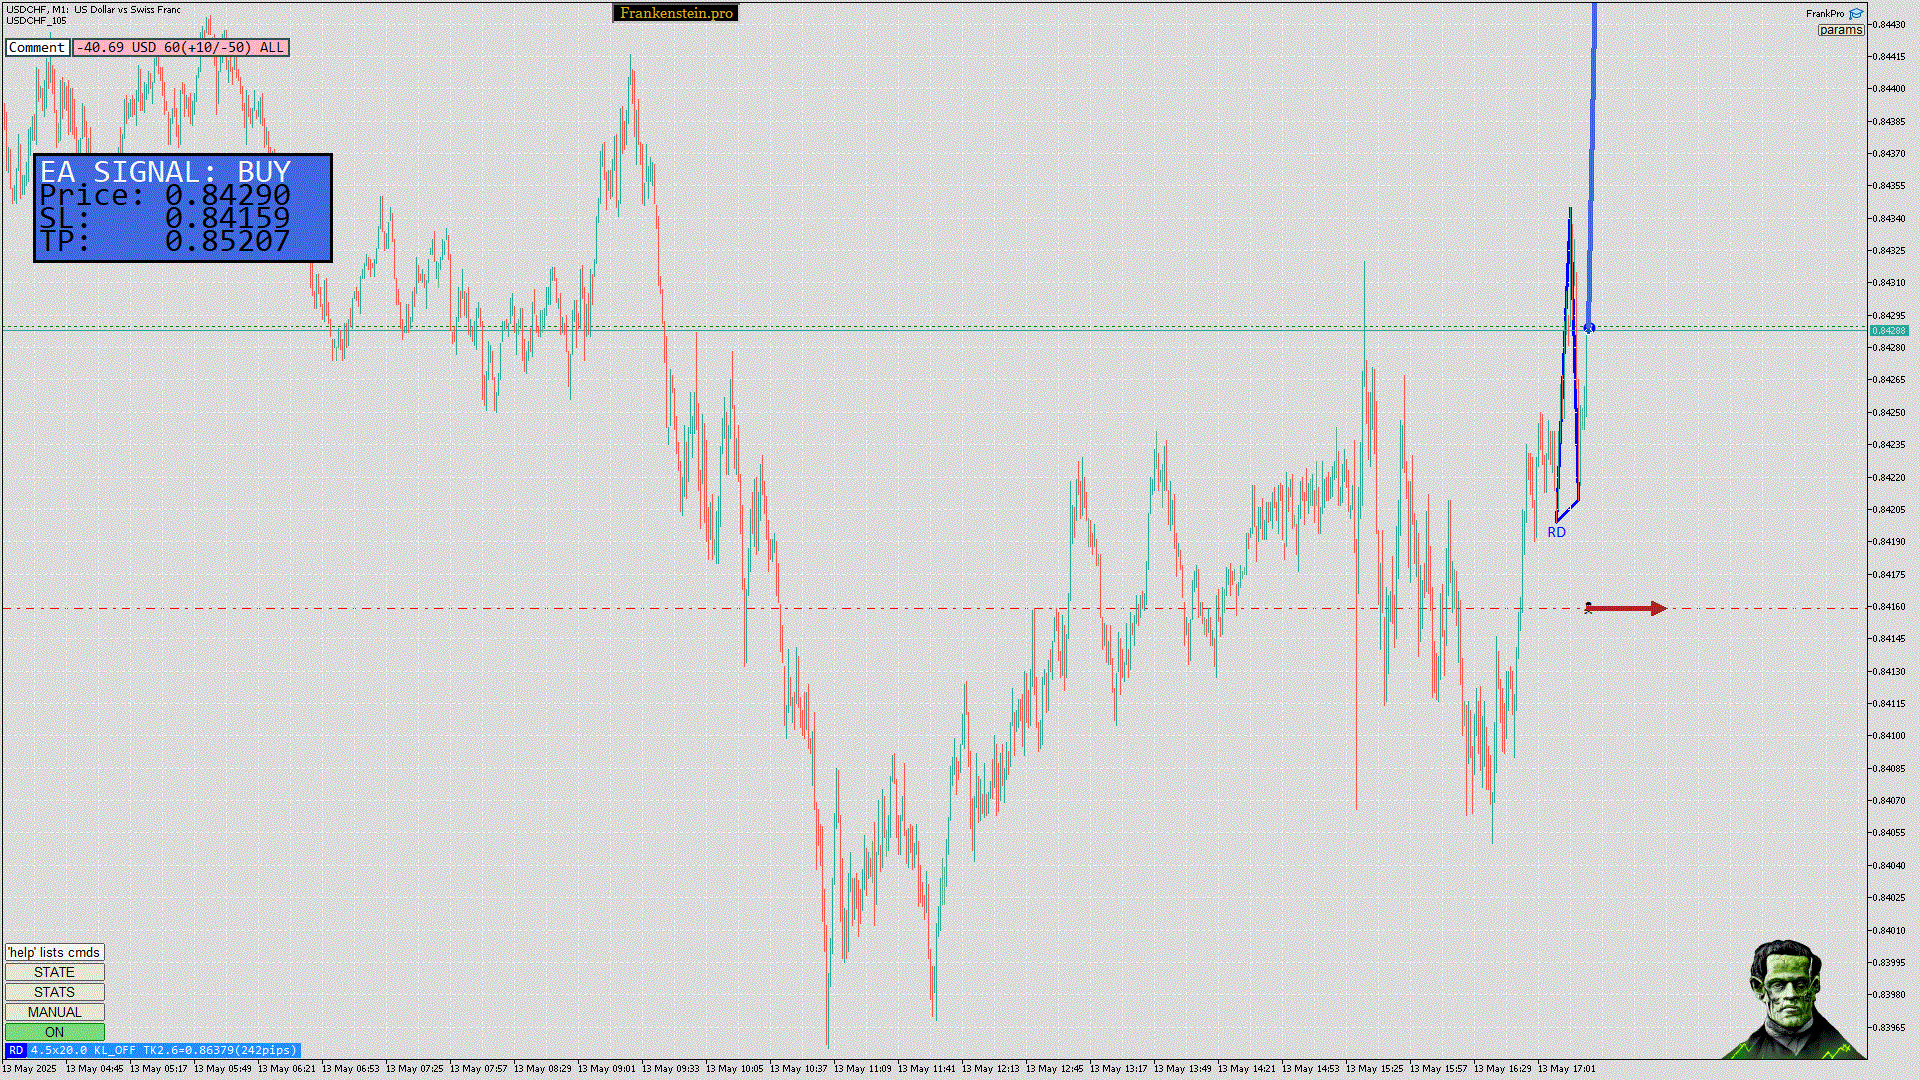
Task: Open the params button
Action: point(1841,30)
